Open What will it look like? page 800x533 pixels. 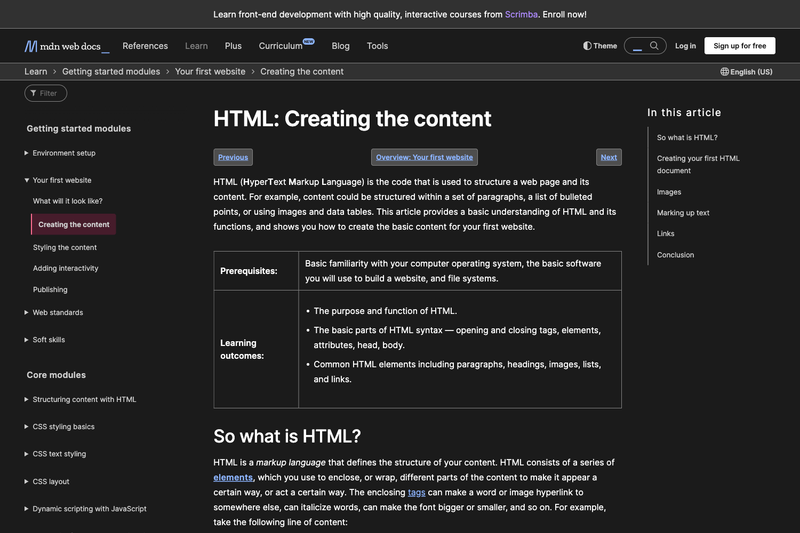pos(67,201)
